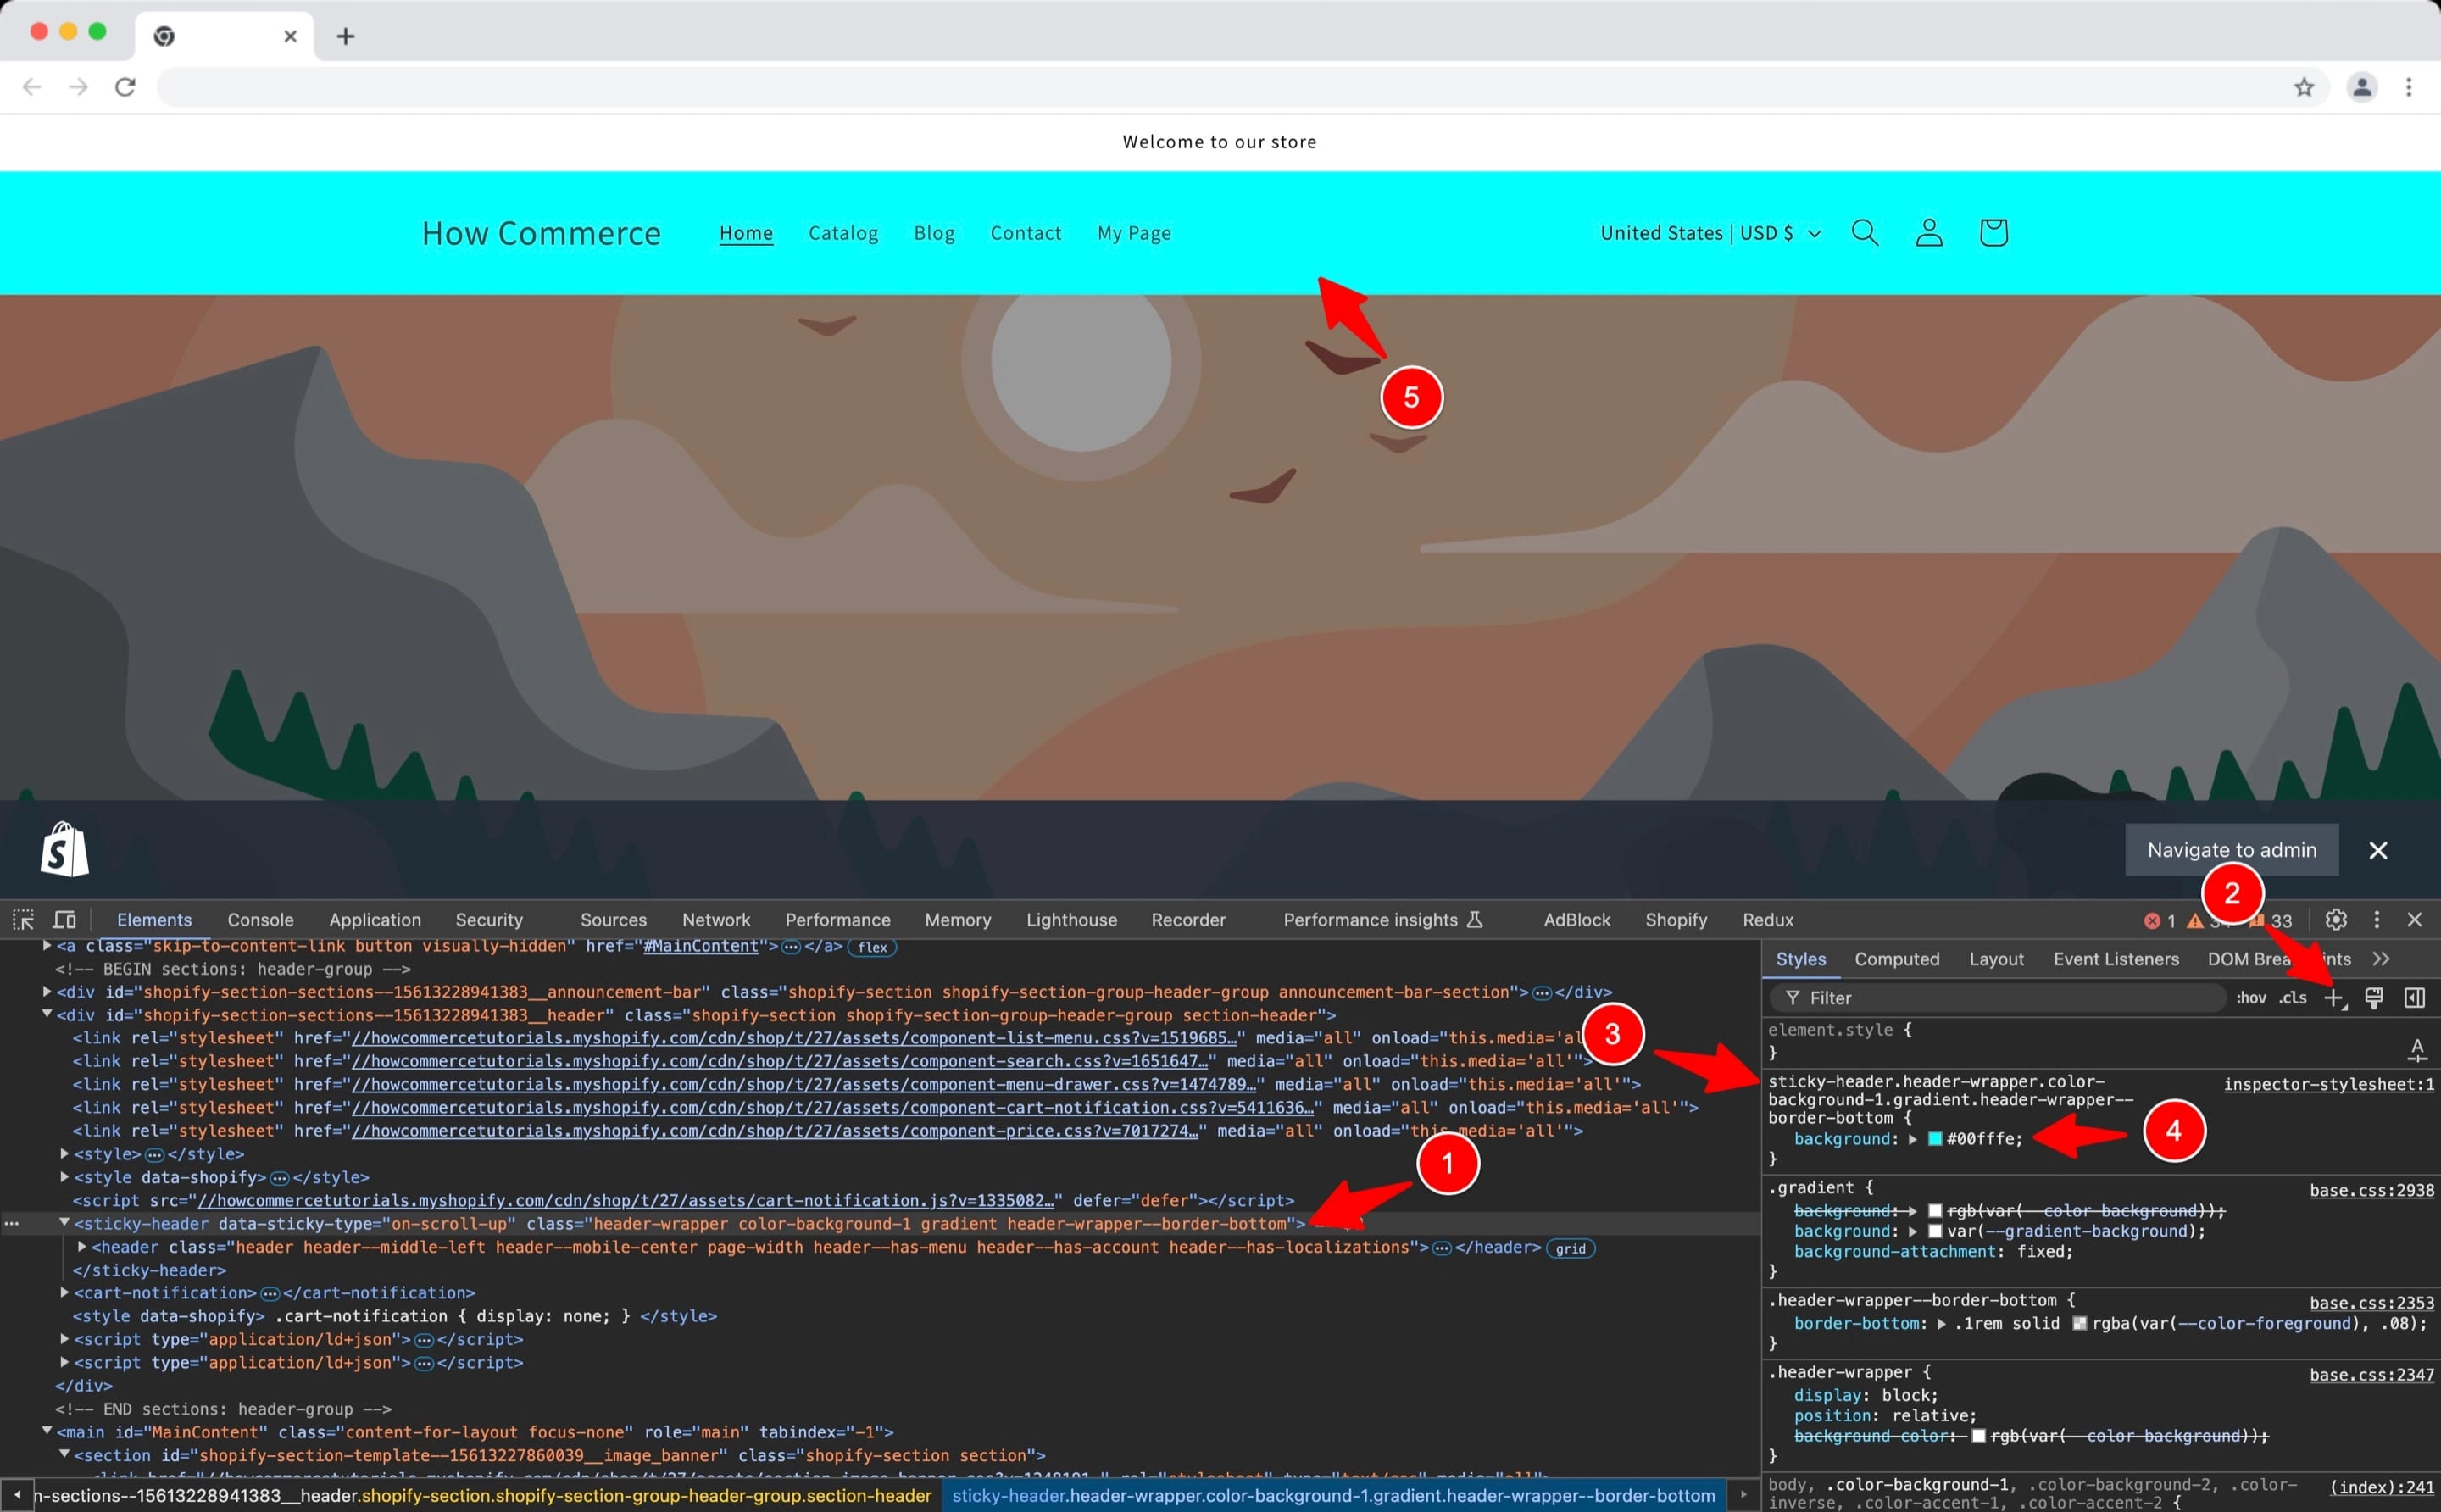Switch to the Console tab
Viewport: 2441px width, 1512px height.
tap(260, 920)
